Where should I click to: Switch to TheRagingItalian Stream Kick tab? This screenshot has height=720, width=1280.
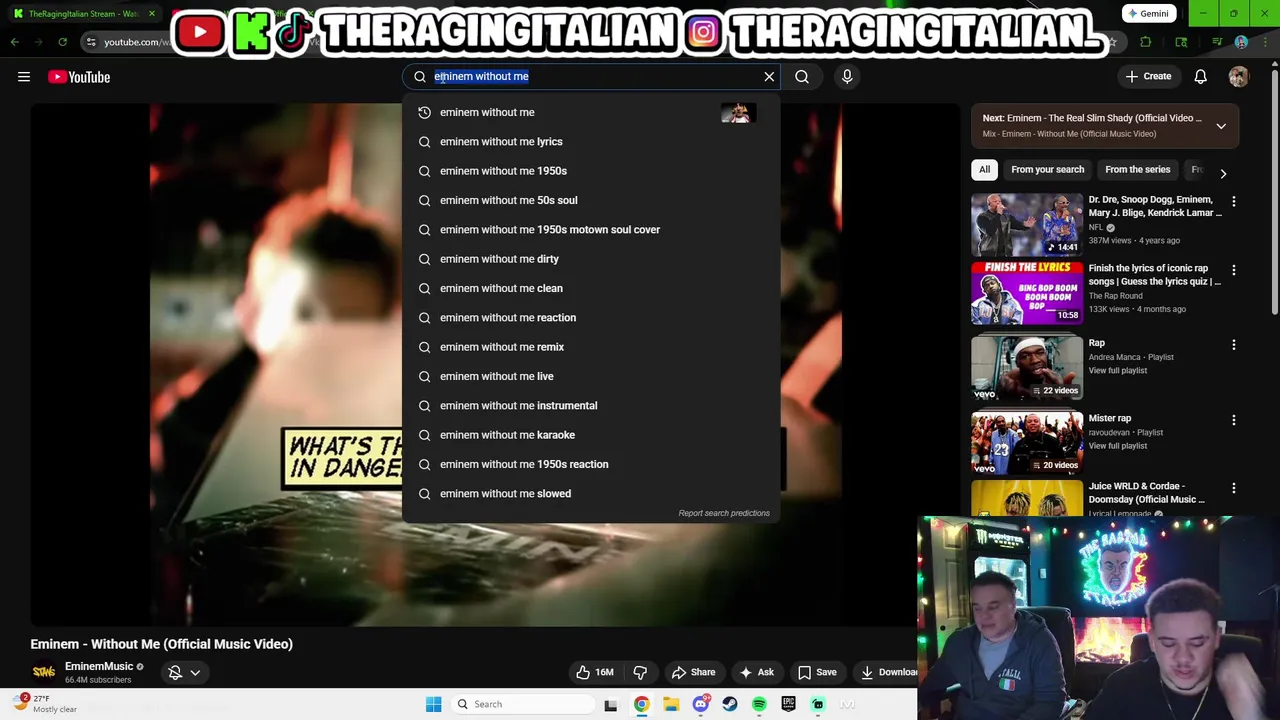coord(82,14)
